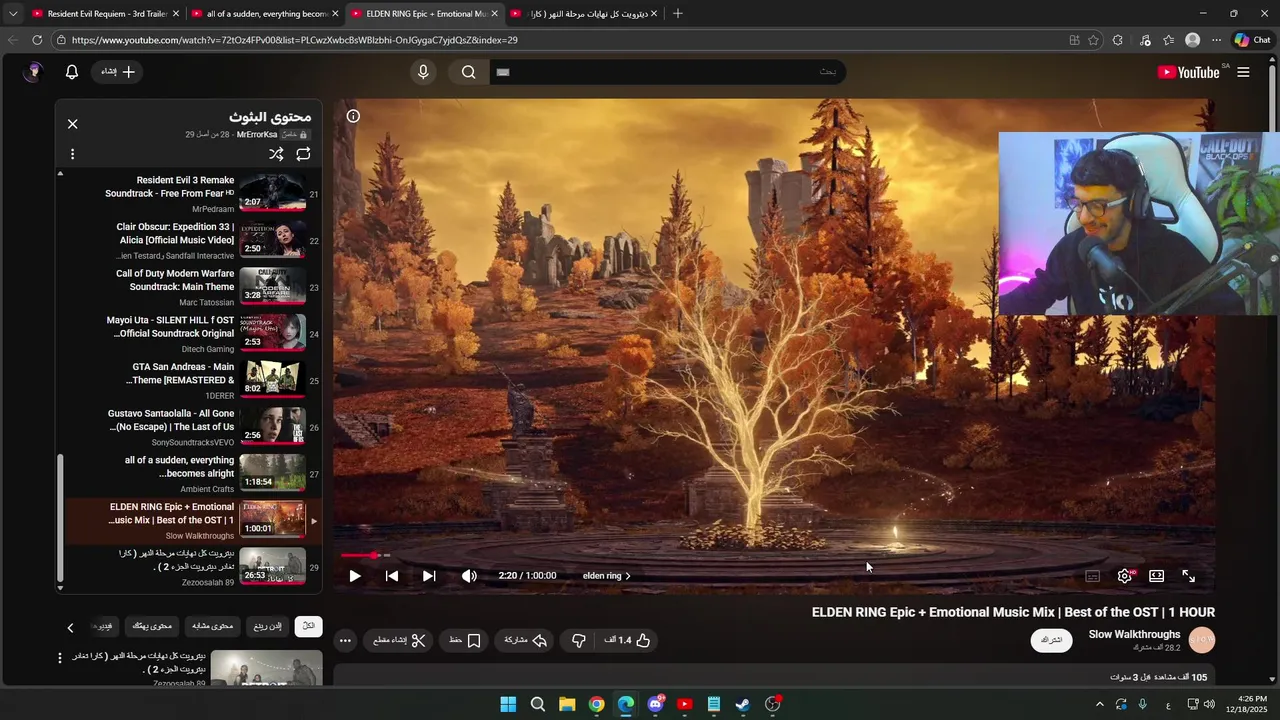
Task: Open Edge tab actions dropdown arrow
Action: tap(13, 14)
